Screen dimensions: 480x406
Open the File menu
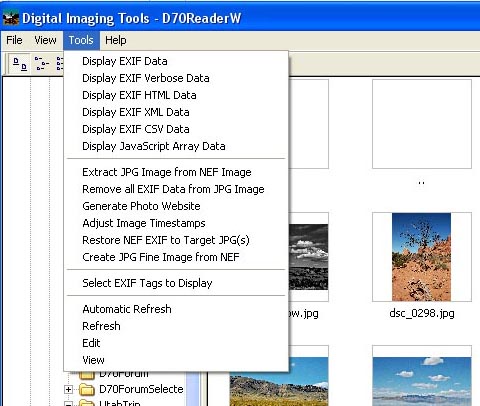click(x=14, y=40)
